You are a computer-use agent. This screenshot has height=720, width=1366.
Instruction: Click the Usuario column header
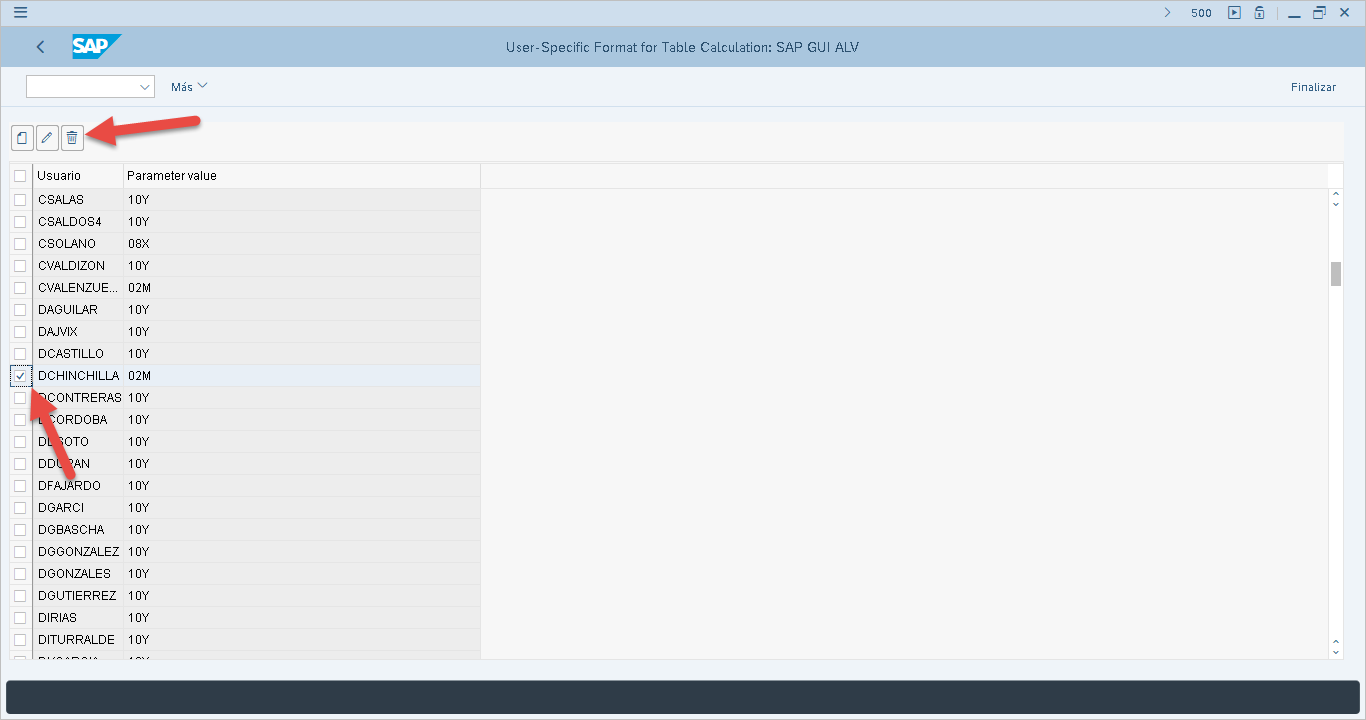(60, 175)
